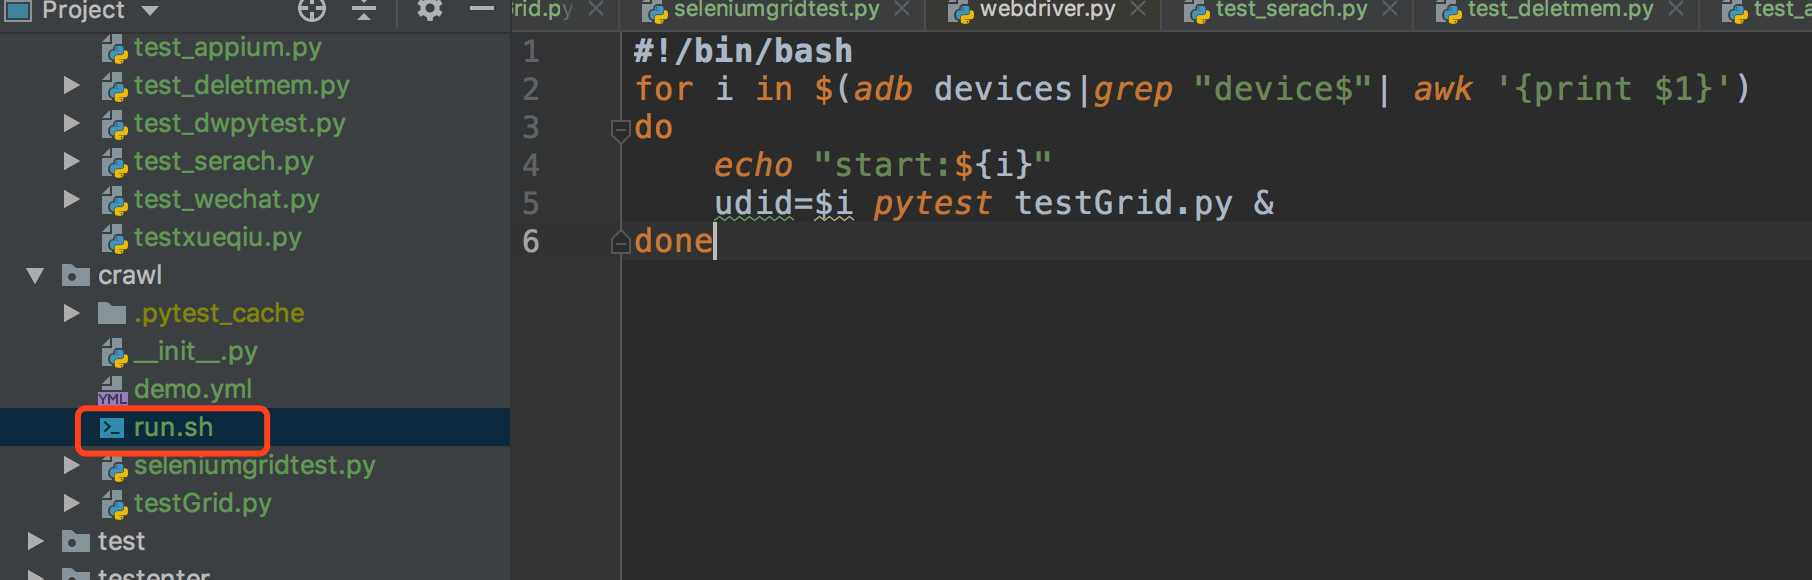The width and height of the screenshot is (1812, 580).
Task: Hide Project panel with the minus icon
Action: click(x=482, y=9)
